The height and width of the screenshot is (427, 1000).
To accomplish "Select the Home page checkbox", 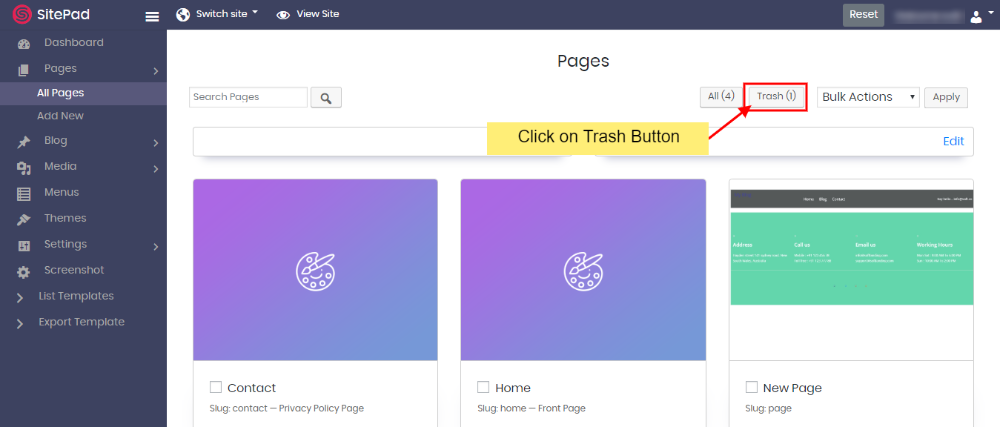I will (x=483, y=387).
